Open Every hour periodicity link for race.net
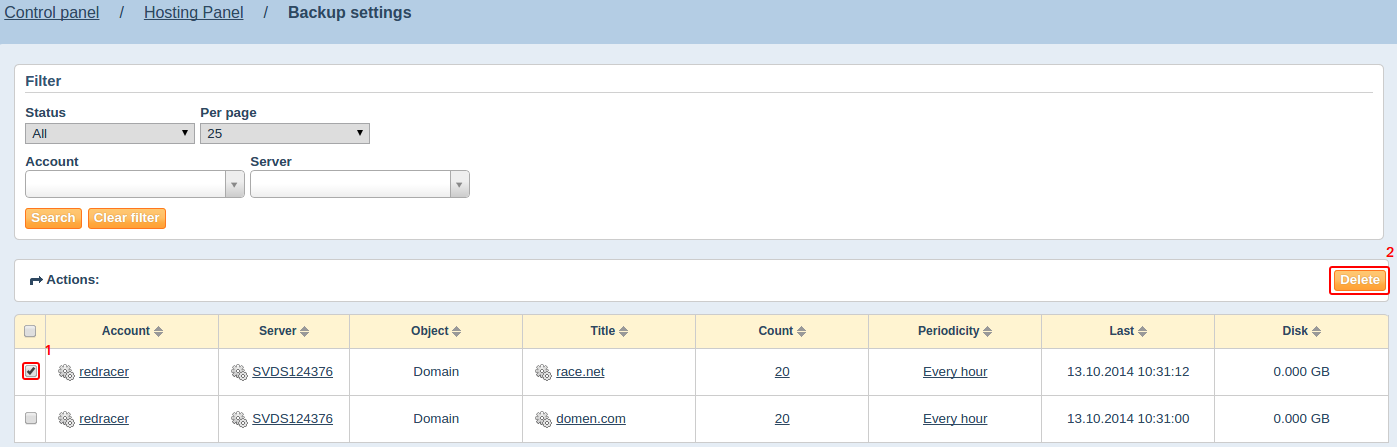The width and height of the screenshot is (1397, 447). click(955, 372)
